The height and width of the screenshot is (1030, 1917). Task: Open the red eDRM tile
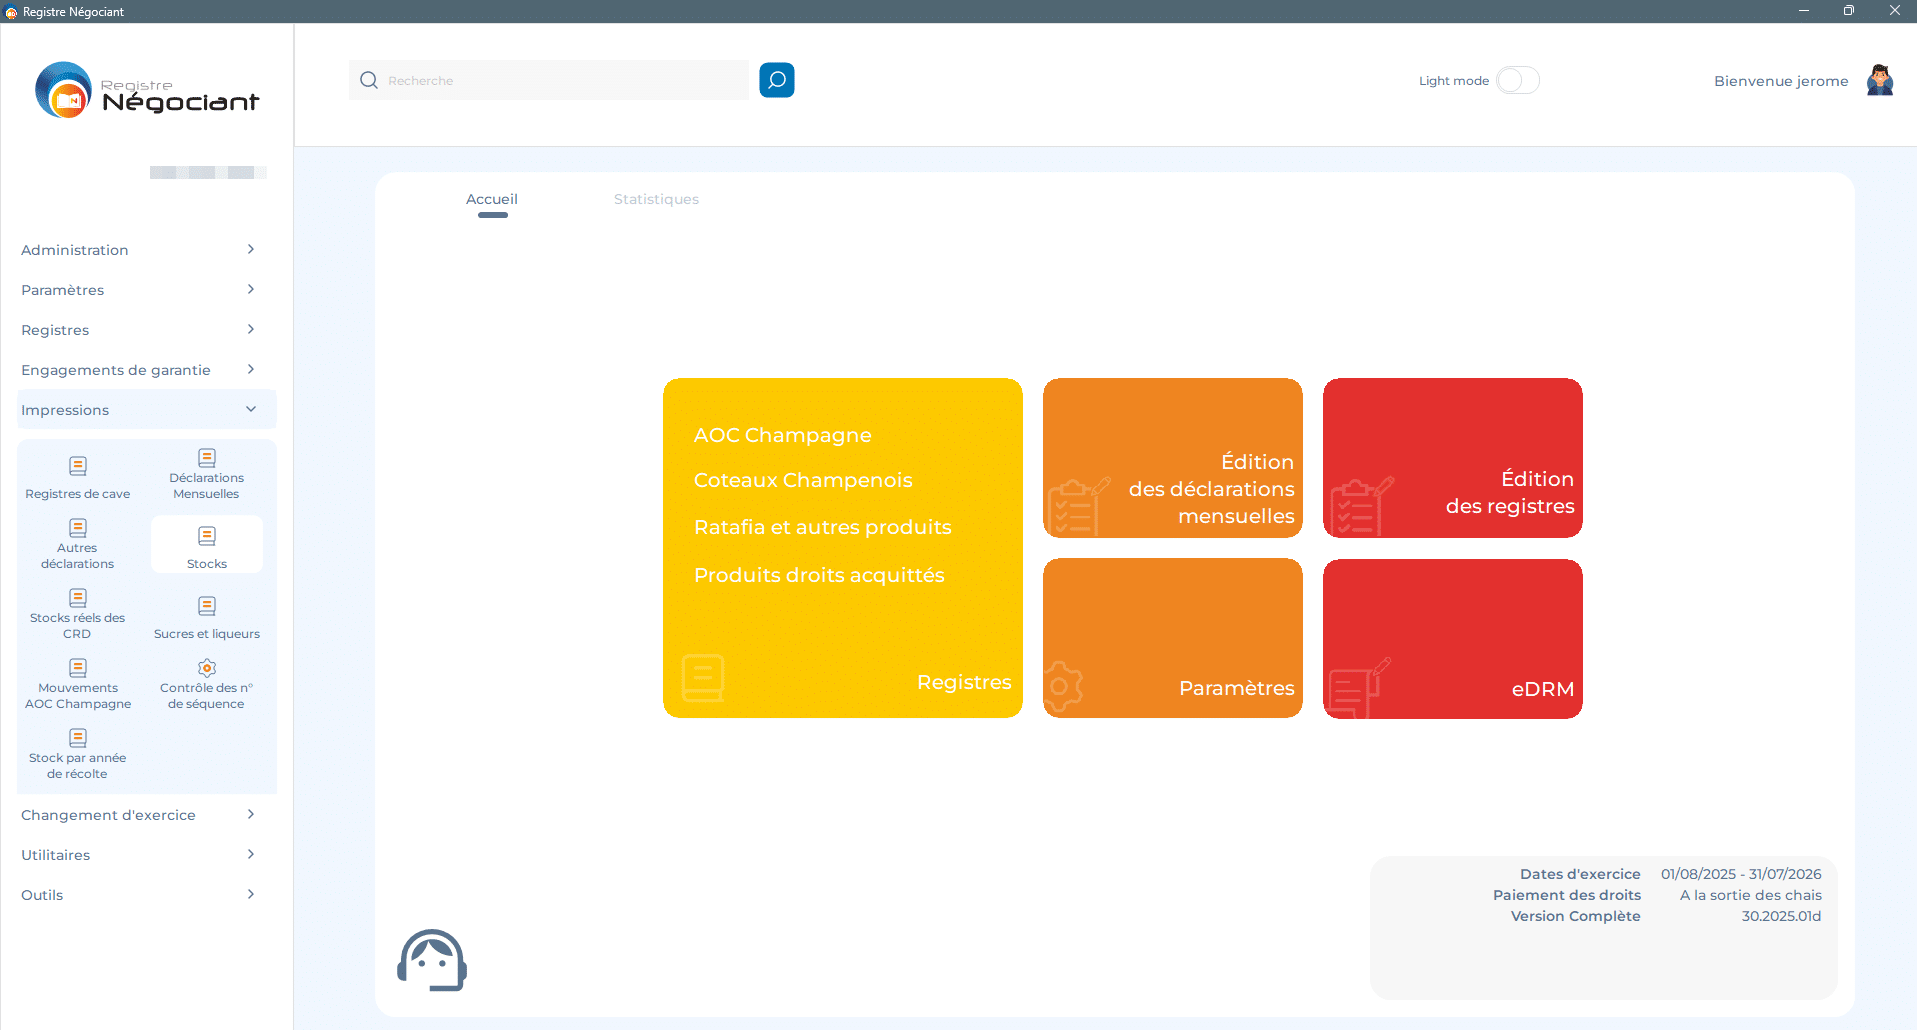(1452, 638)
